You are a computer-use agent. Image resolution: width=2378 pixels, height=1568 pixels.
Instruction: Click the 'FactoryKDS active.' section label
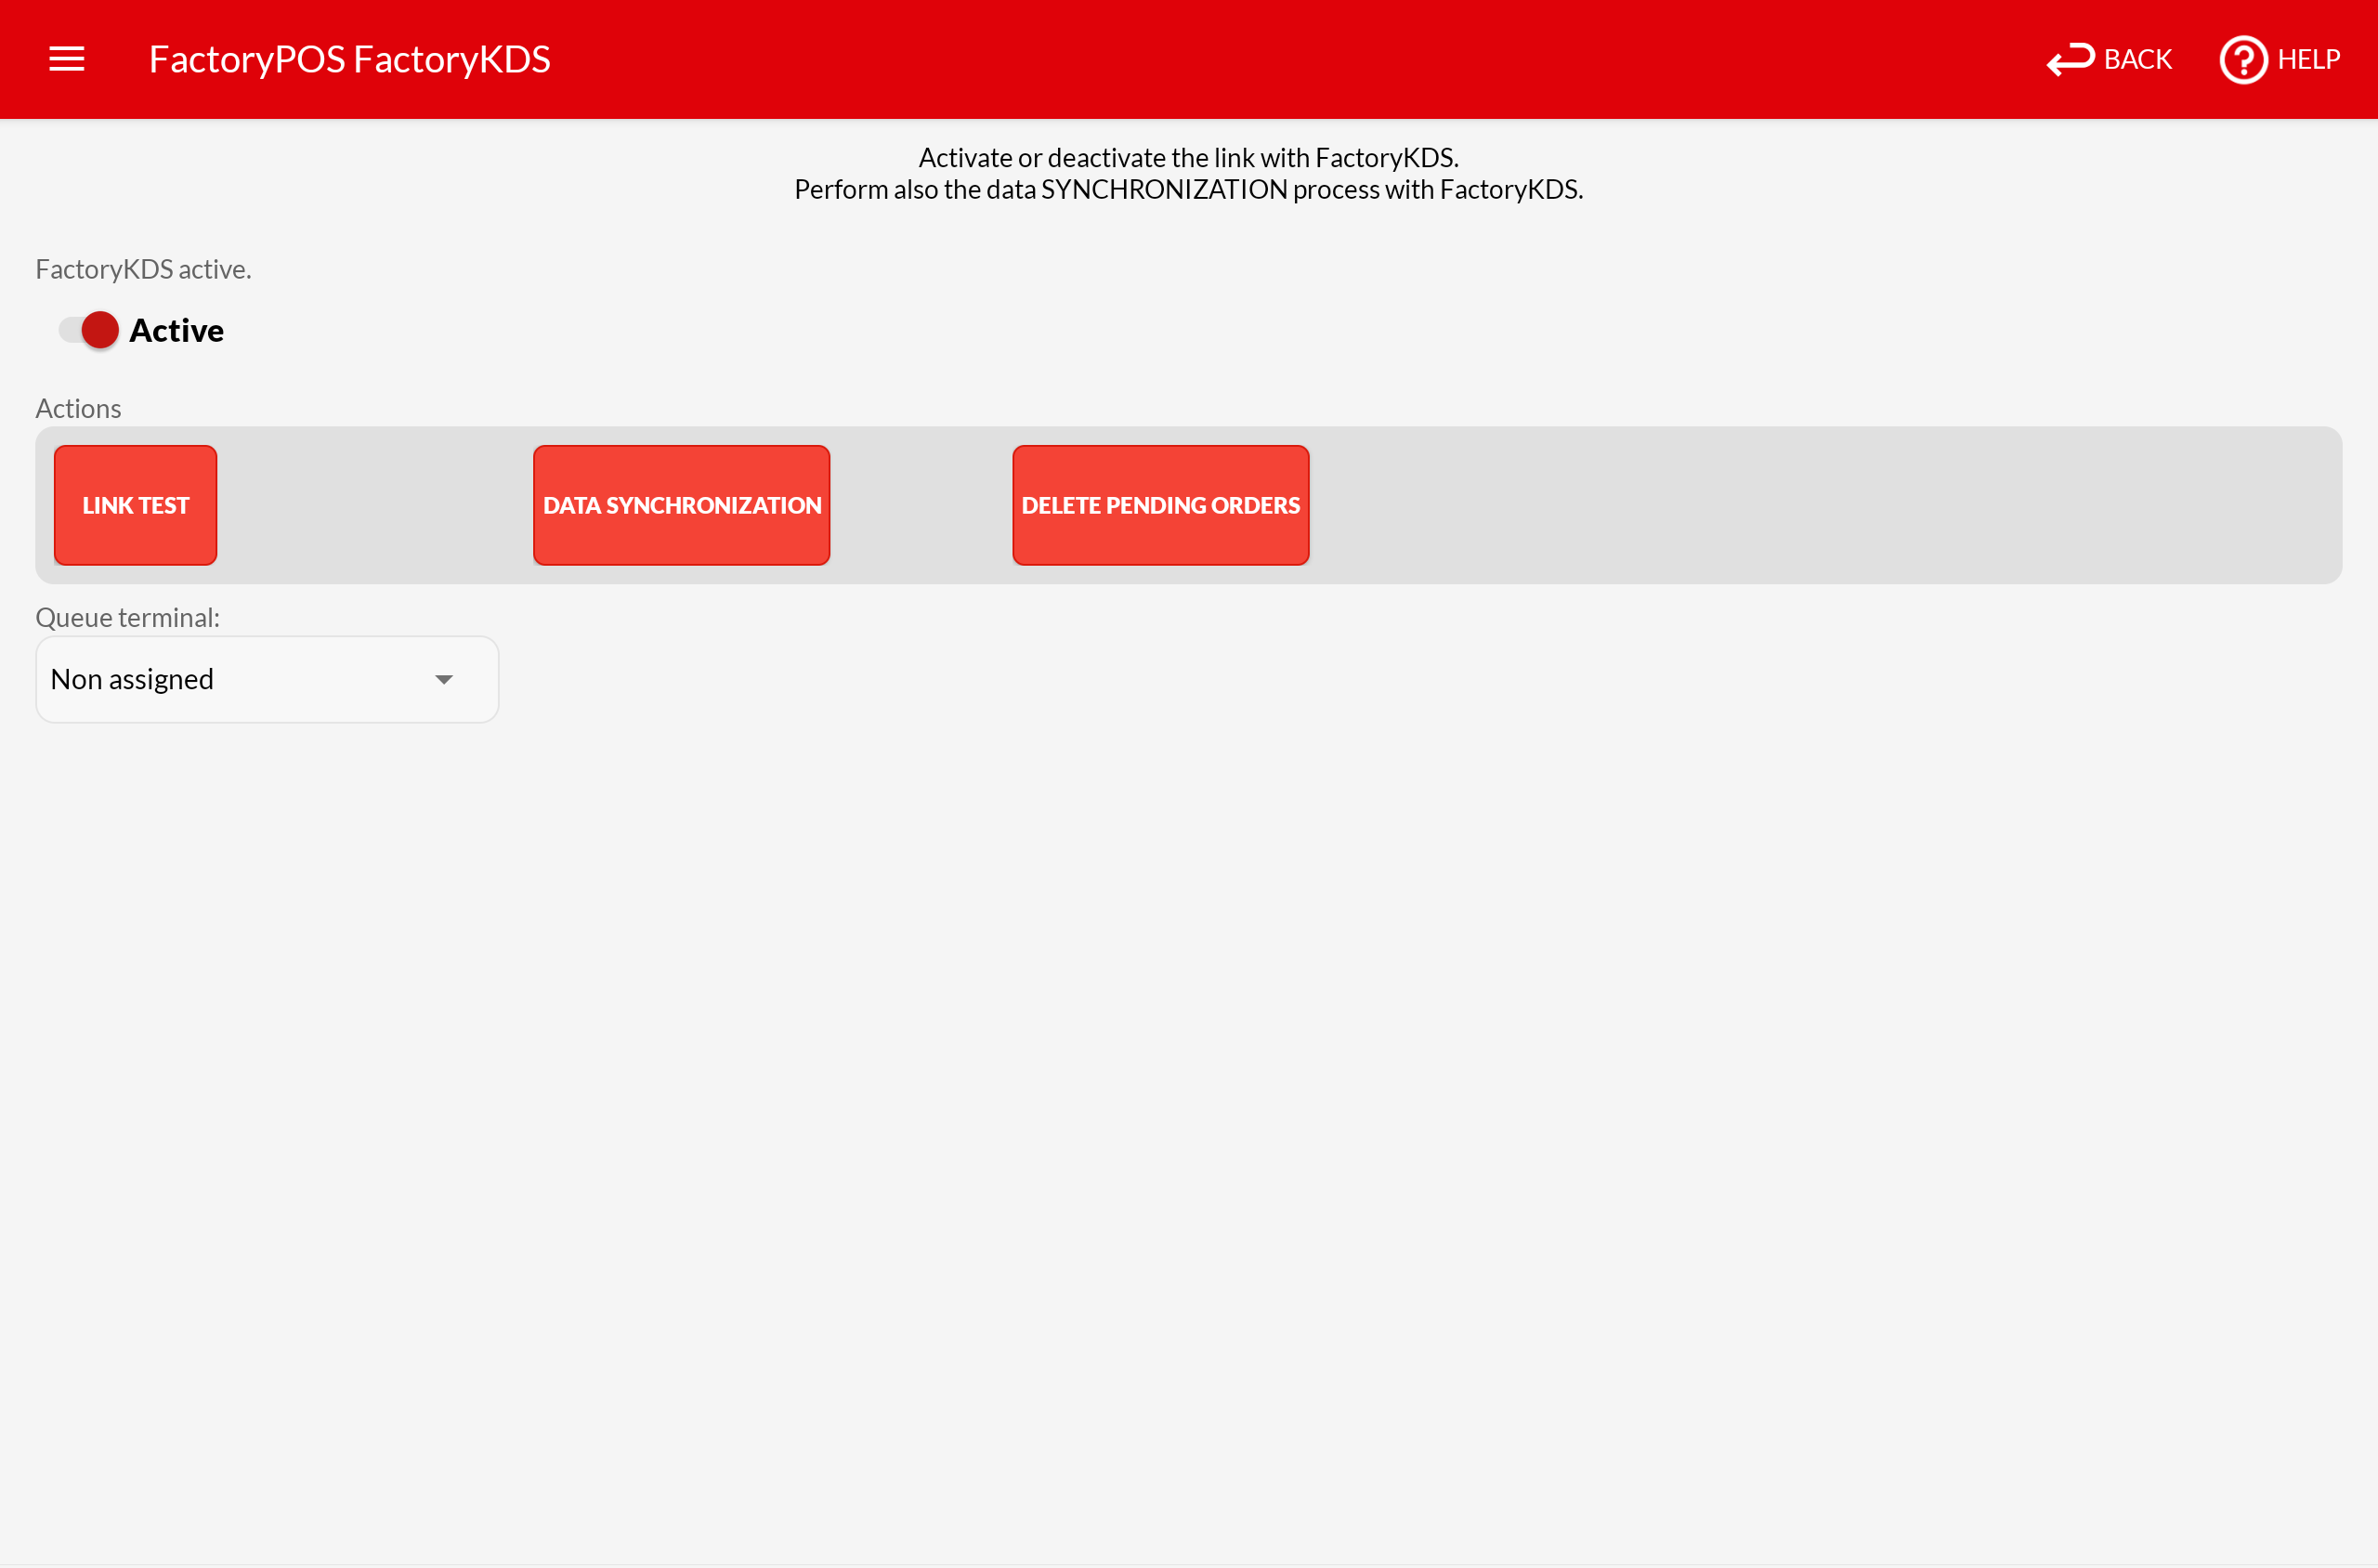143,269
